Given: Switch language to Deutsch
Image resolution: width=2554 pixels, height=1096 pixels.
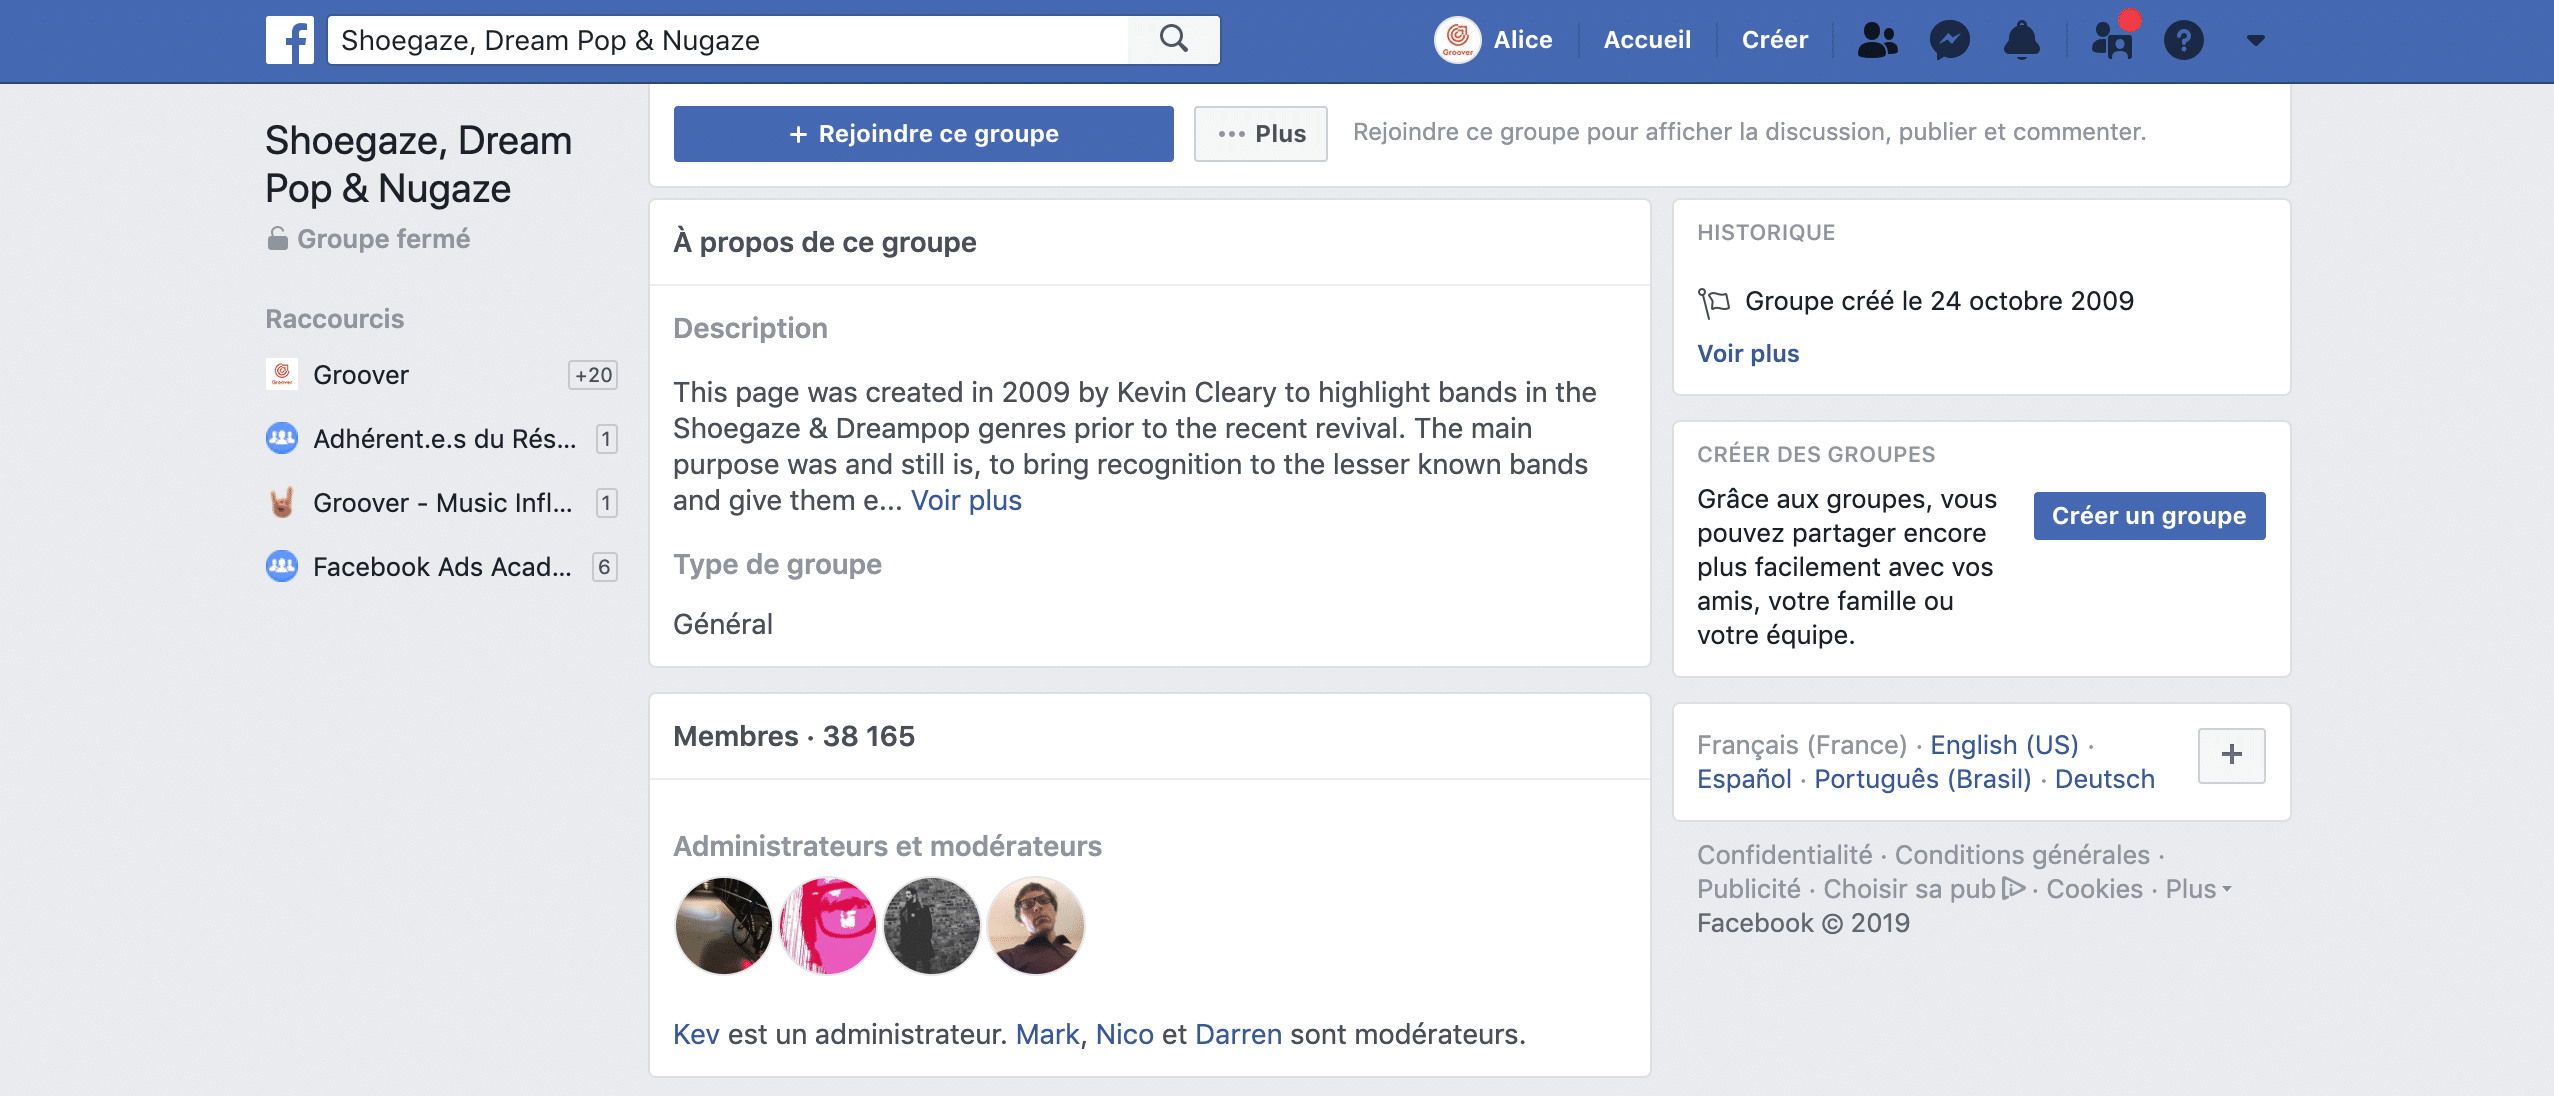Looking at the screenshot, I should pos(2105,779).
